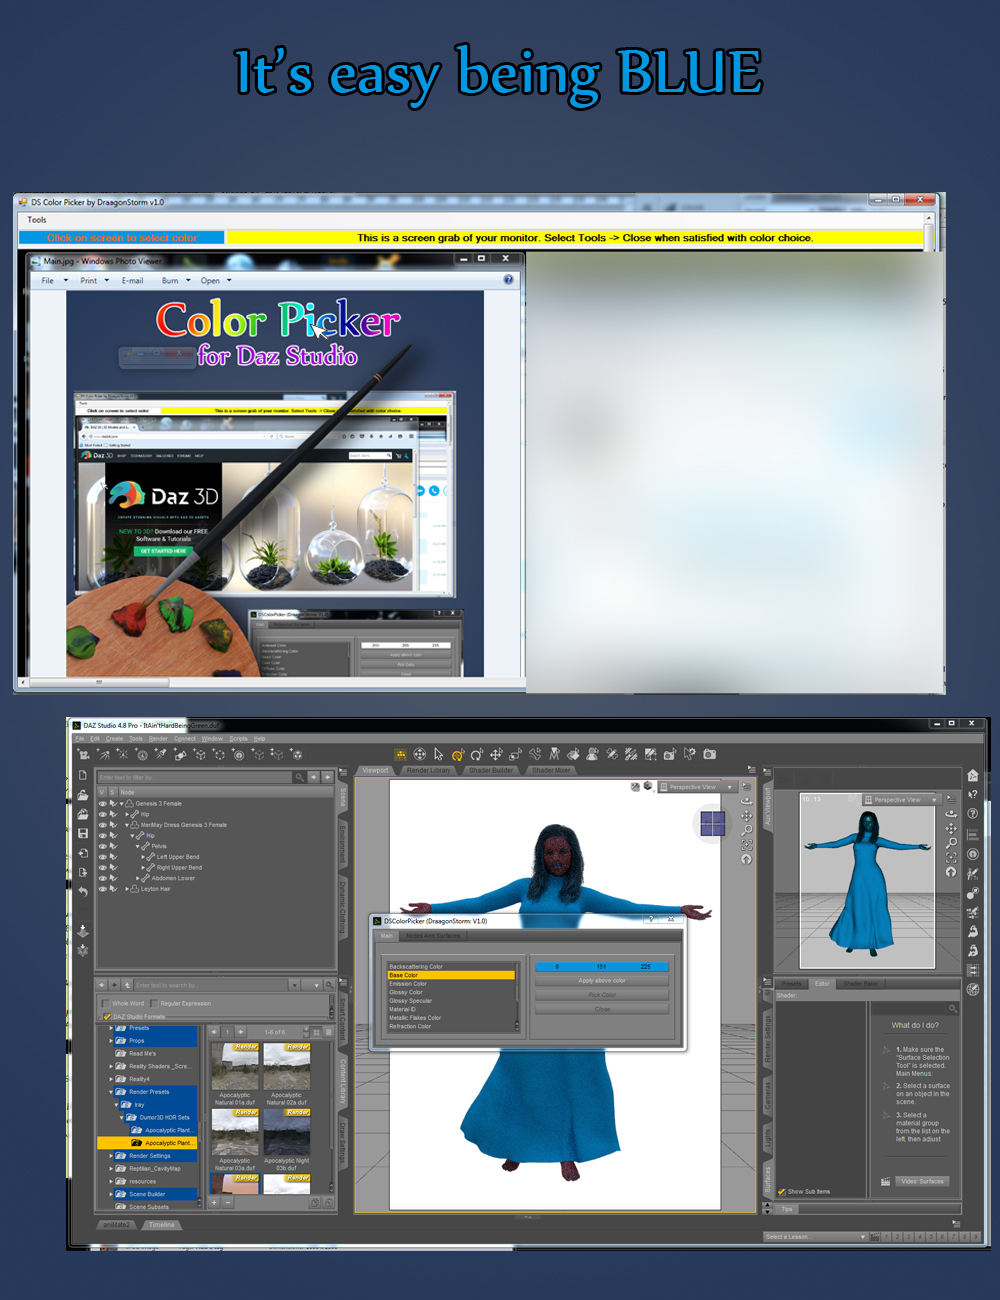Toggle visibility eye of Pelvis node
1000x1300 pixels.
(x=102, y=846)
